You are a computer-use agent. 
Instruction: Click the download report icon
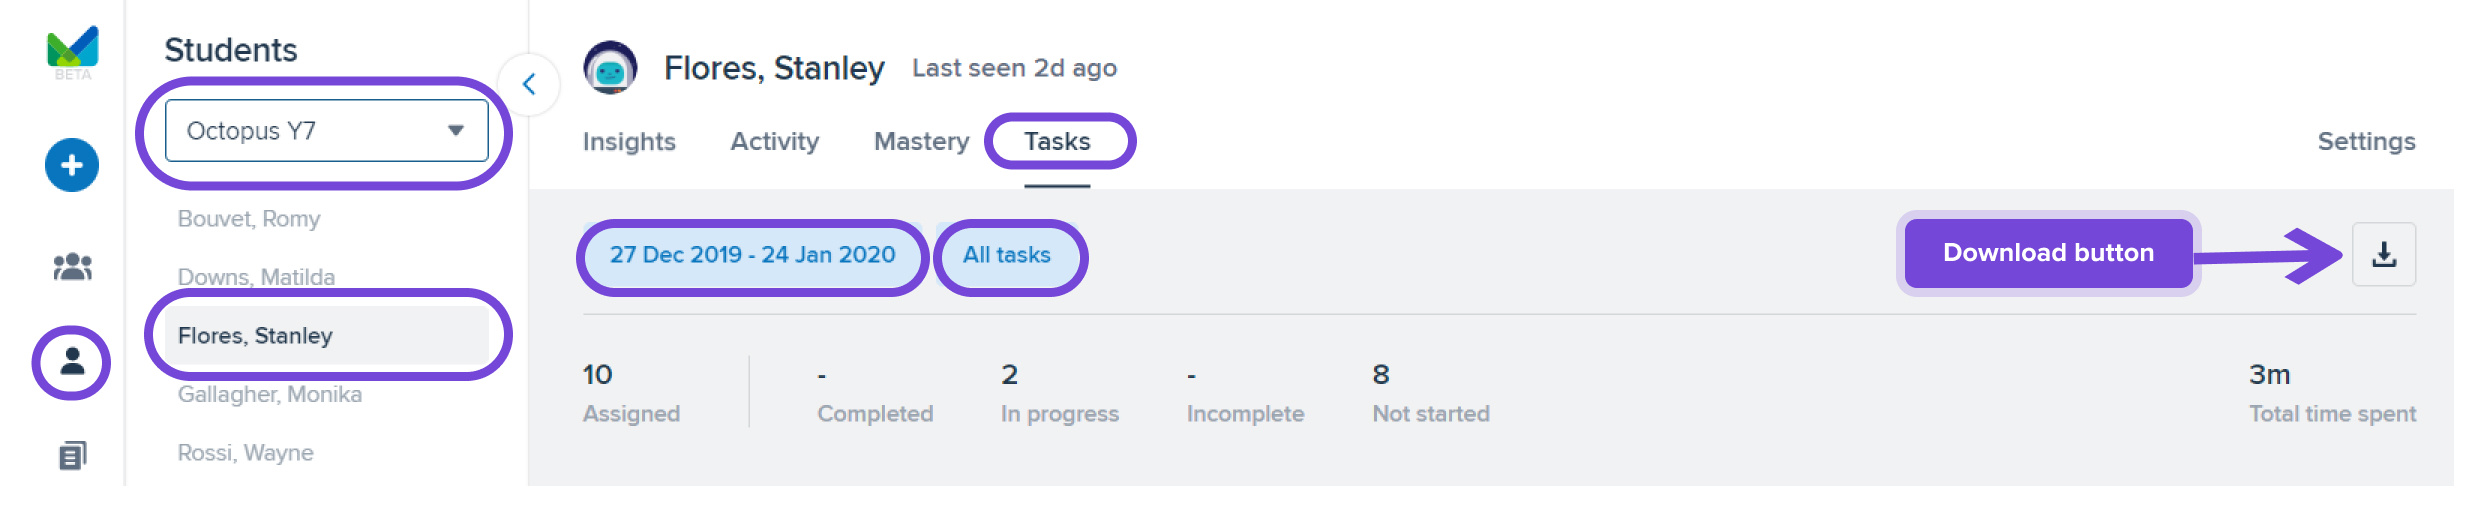click(x=2384, y=254)
